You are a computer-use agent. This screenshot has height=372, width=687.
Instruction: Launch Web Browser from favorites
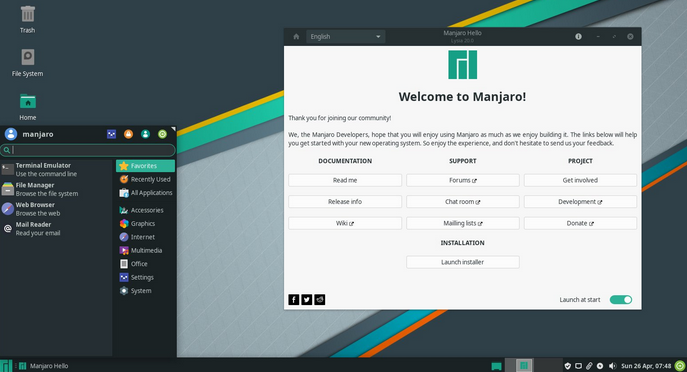(x=56, y=209)
